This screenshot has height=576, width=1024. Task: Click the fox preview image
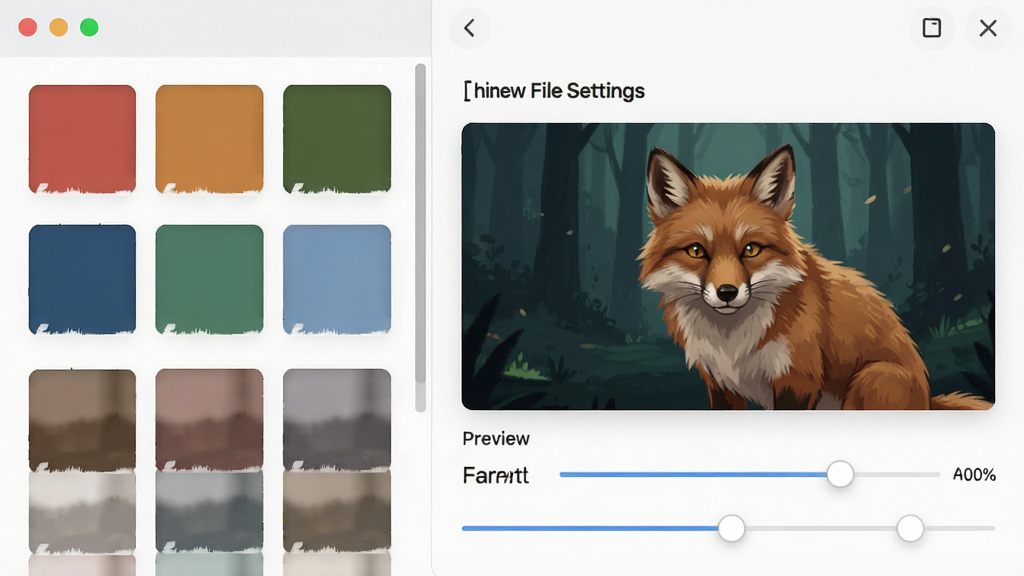tap(728, 266)
